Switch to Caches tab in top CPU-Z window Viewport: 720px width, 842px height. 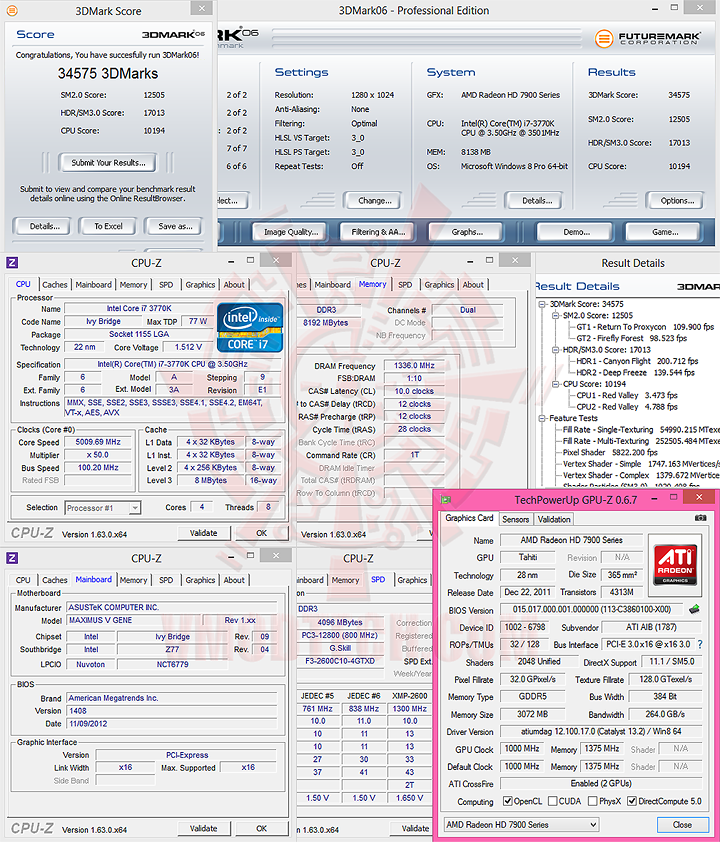click(x=55, y=285)
